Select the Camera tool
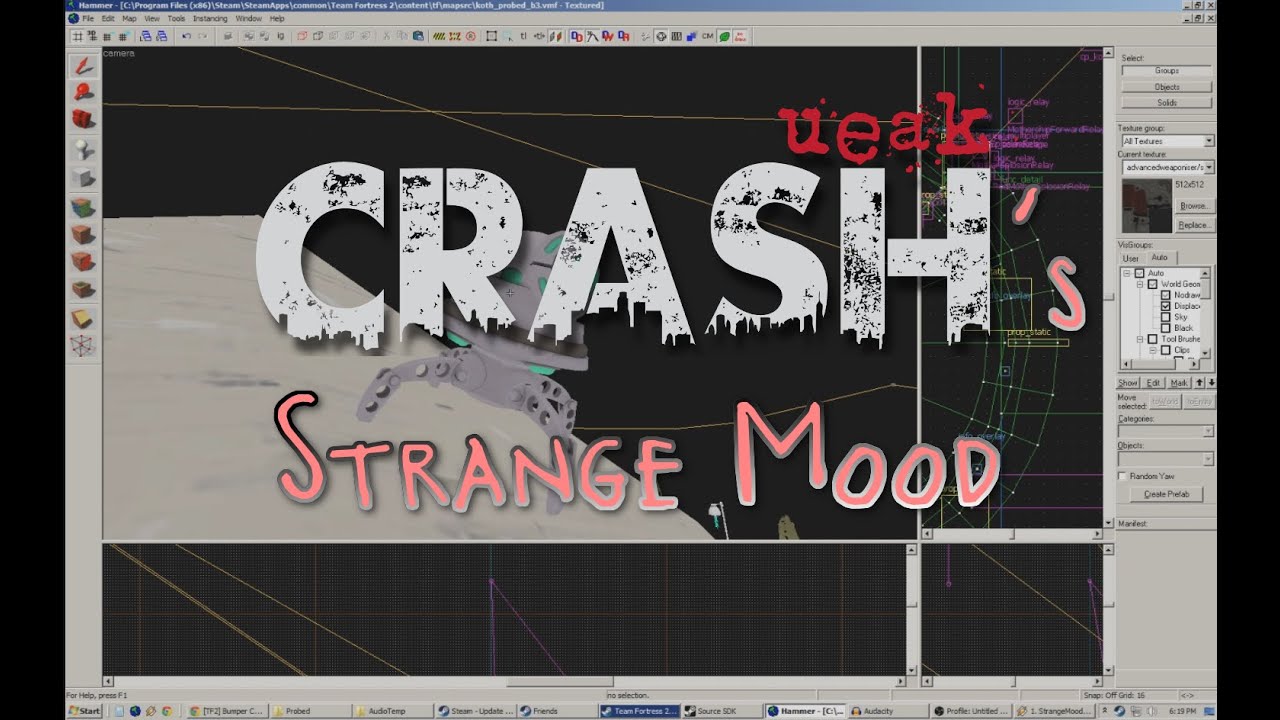This screenshot has width=1280, height=720. coord(82,119)
